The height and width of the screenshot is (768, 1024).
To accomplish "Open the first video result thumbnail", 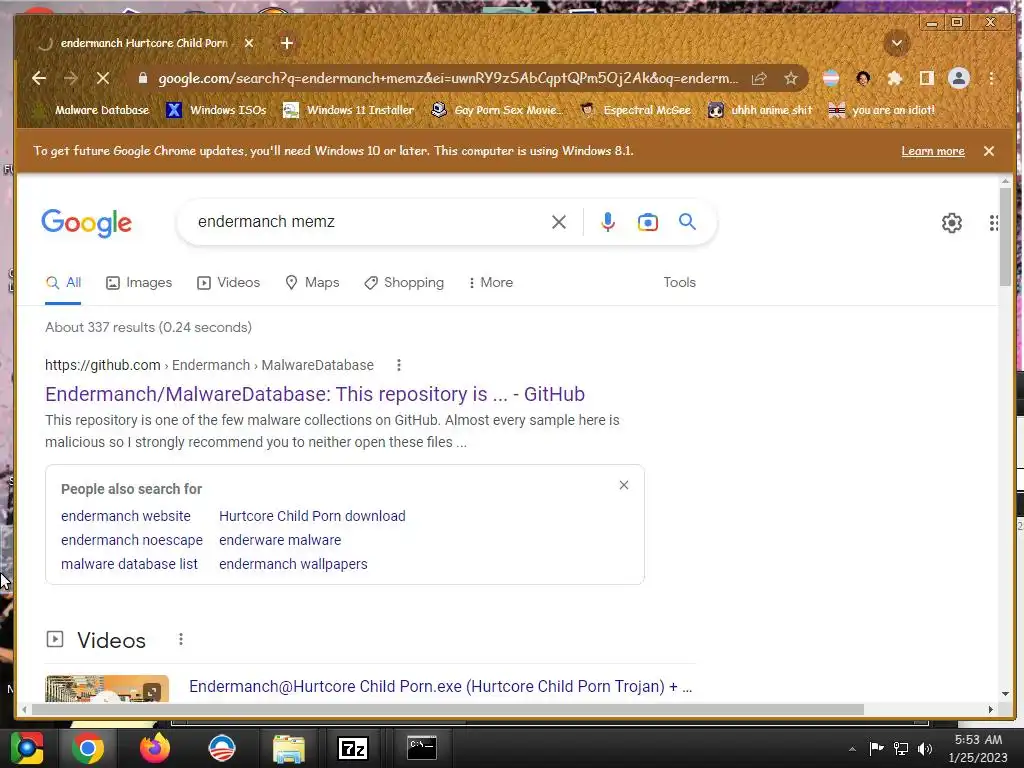I will tap(107, 689).
